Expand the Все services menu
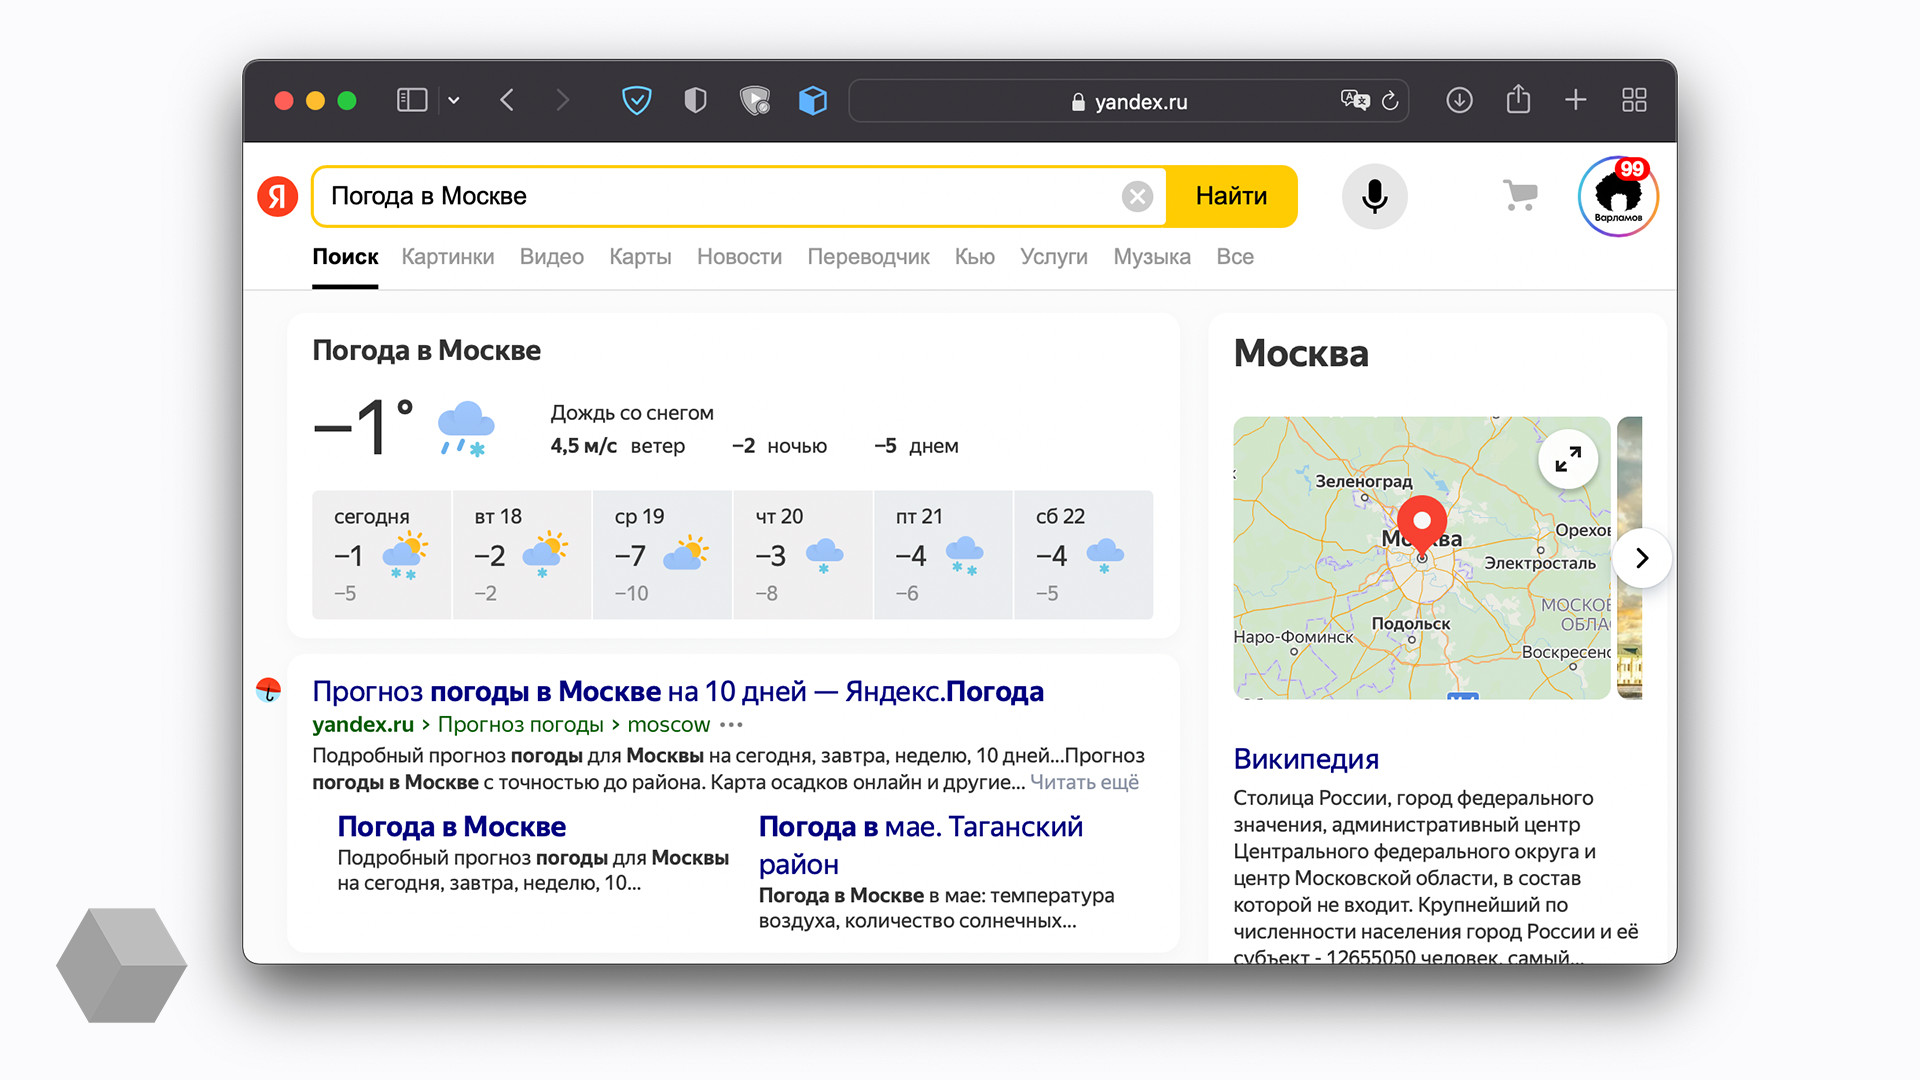Viewport: 1920px width, 1080px height. click(x=1235, y=257)
